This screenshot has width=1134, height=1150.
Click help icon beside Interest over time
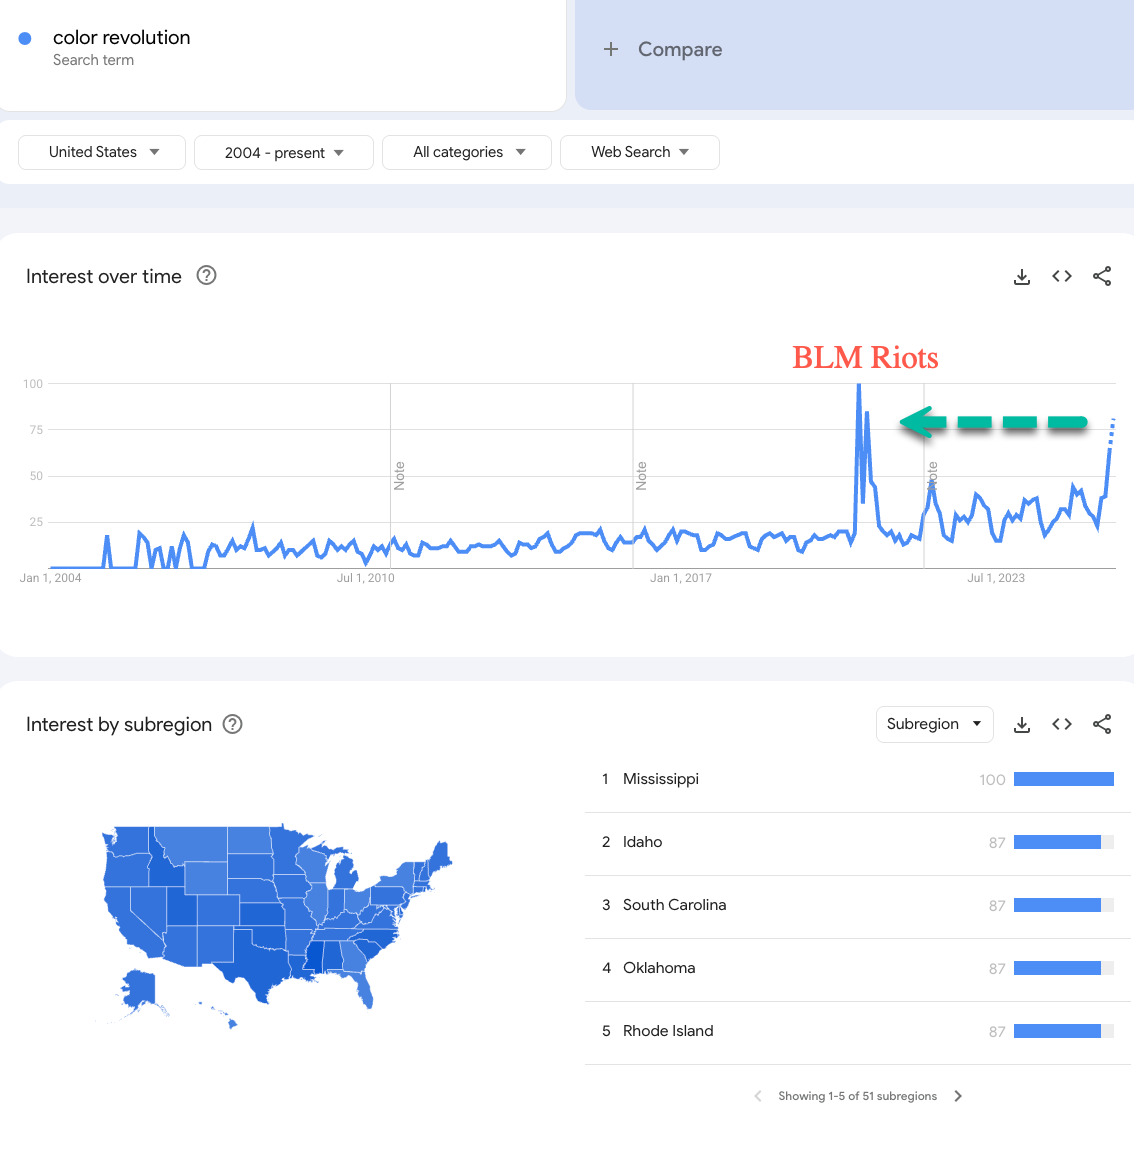pyautogui.click(x=206, y=276)
